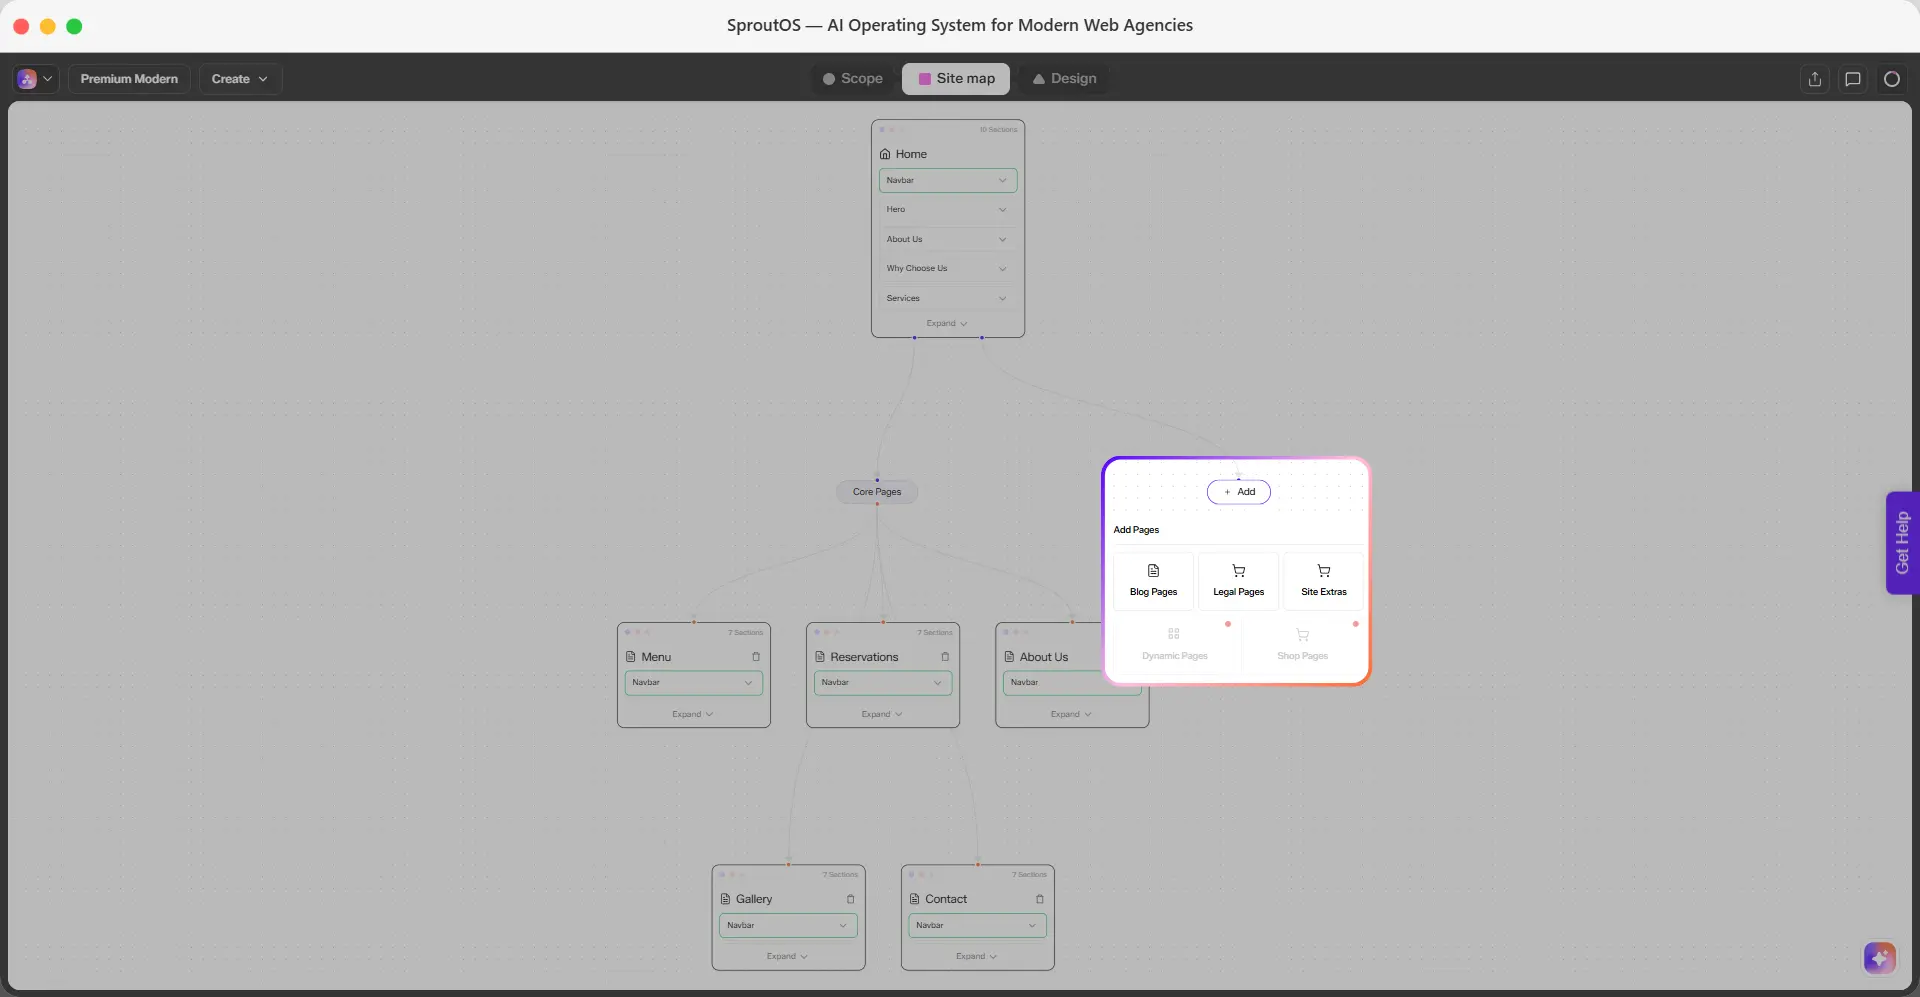Click the macOS yellow minimize button
The width and height of the screenshot is (1920, 997).
47,26
